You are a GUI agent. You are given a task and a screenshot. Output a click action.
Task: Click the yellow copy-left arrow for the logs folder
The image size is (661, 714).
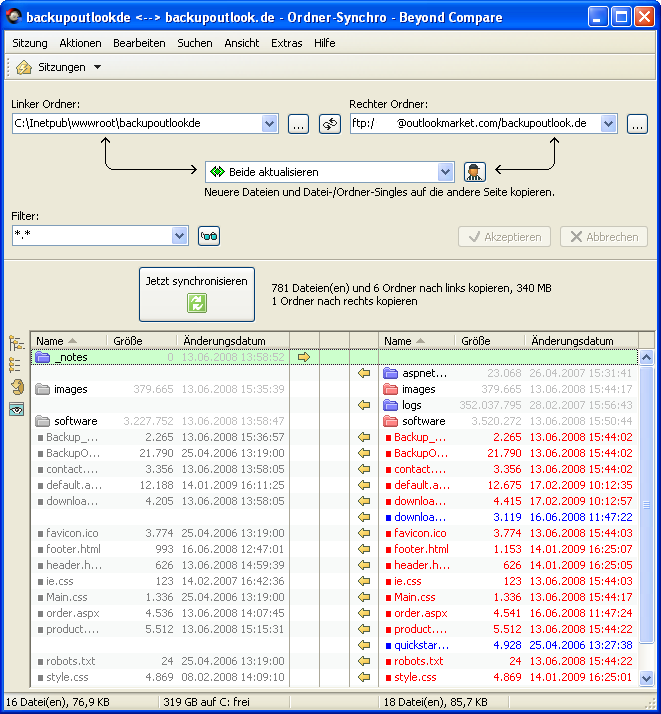(364, 405)
